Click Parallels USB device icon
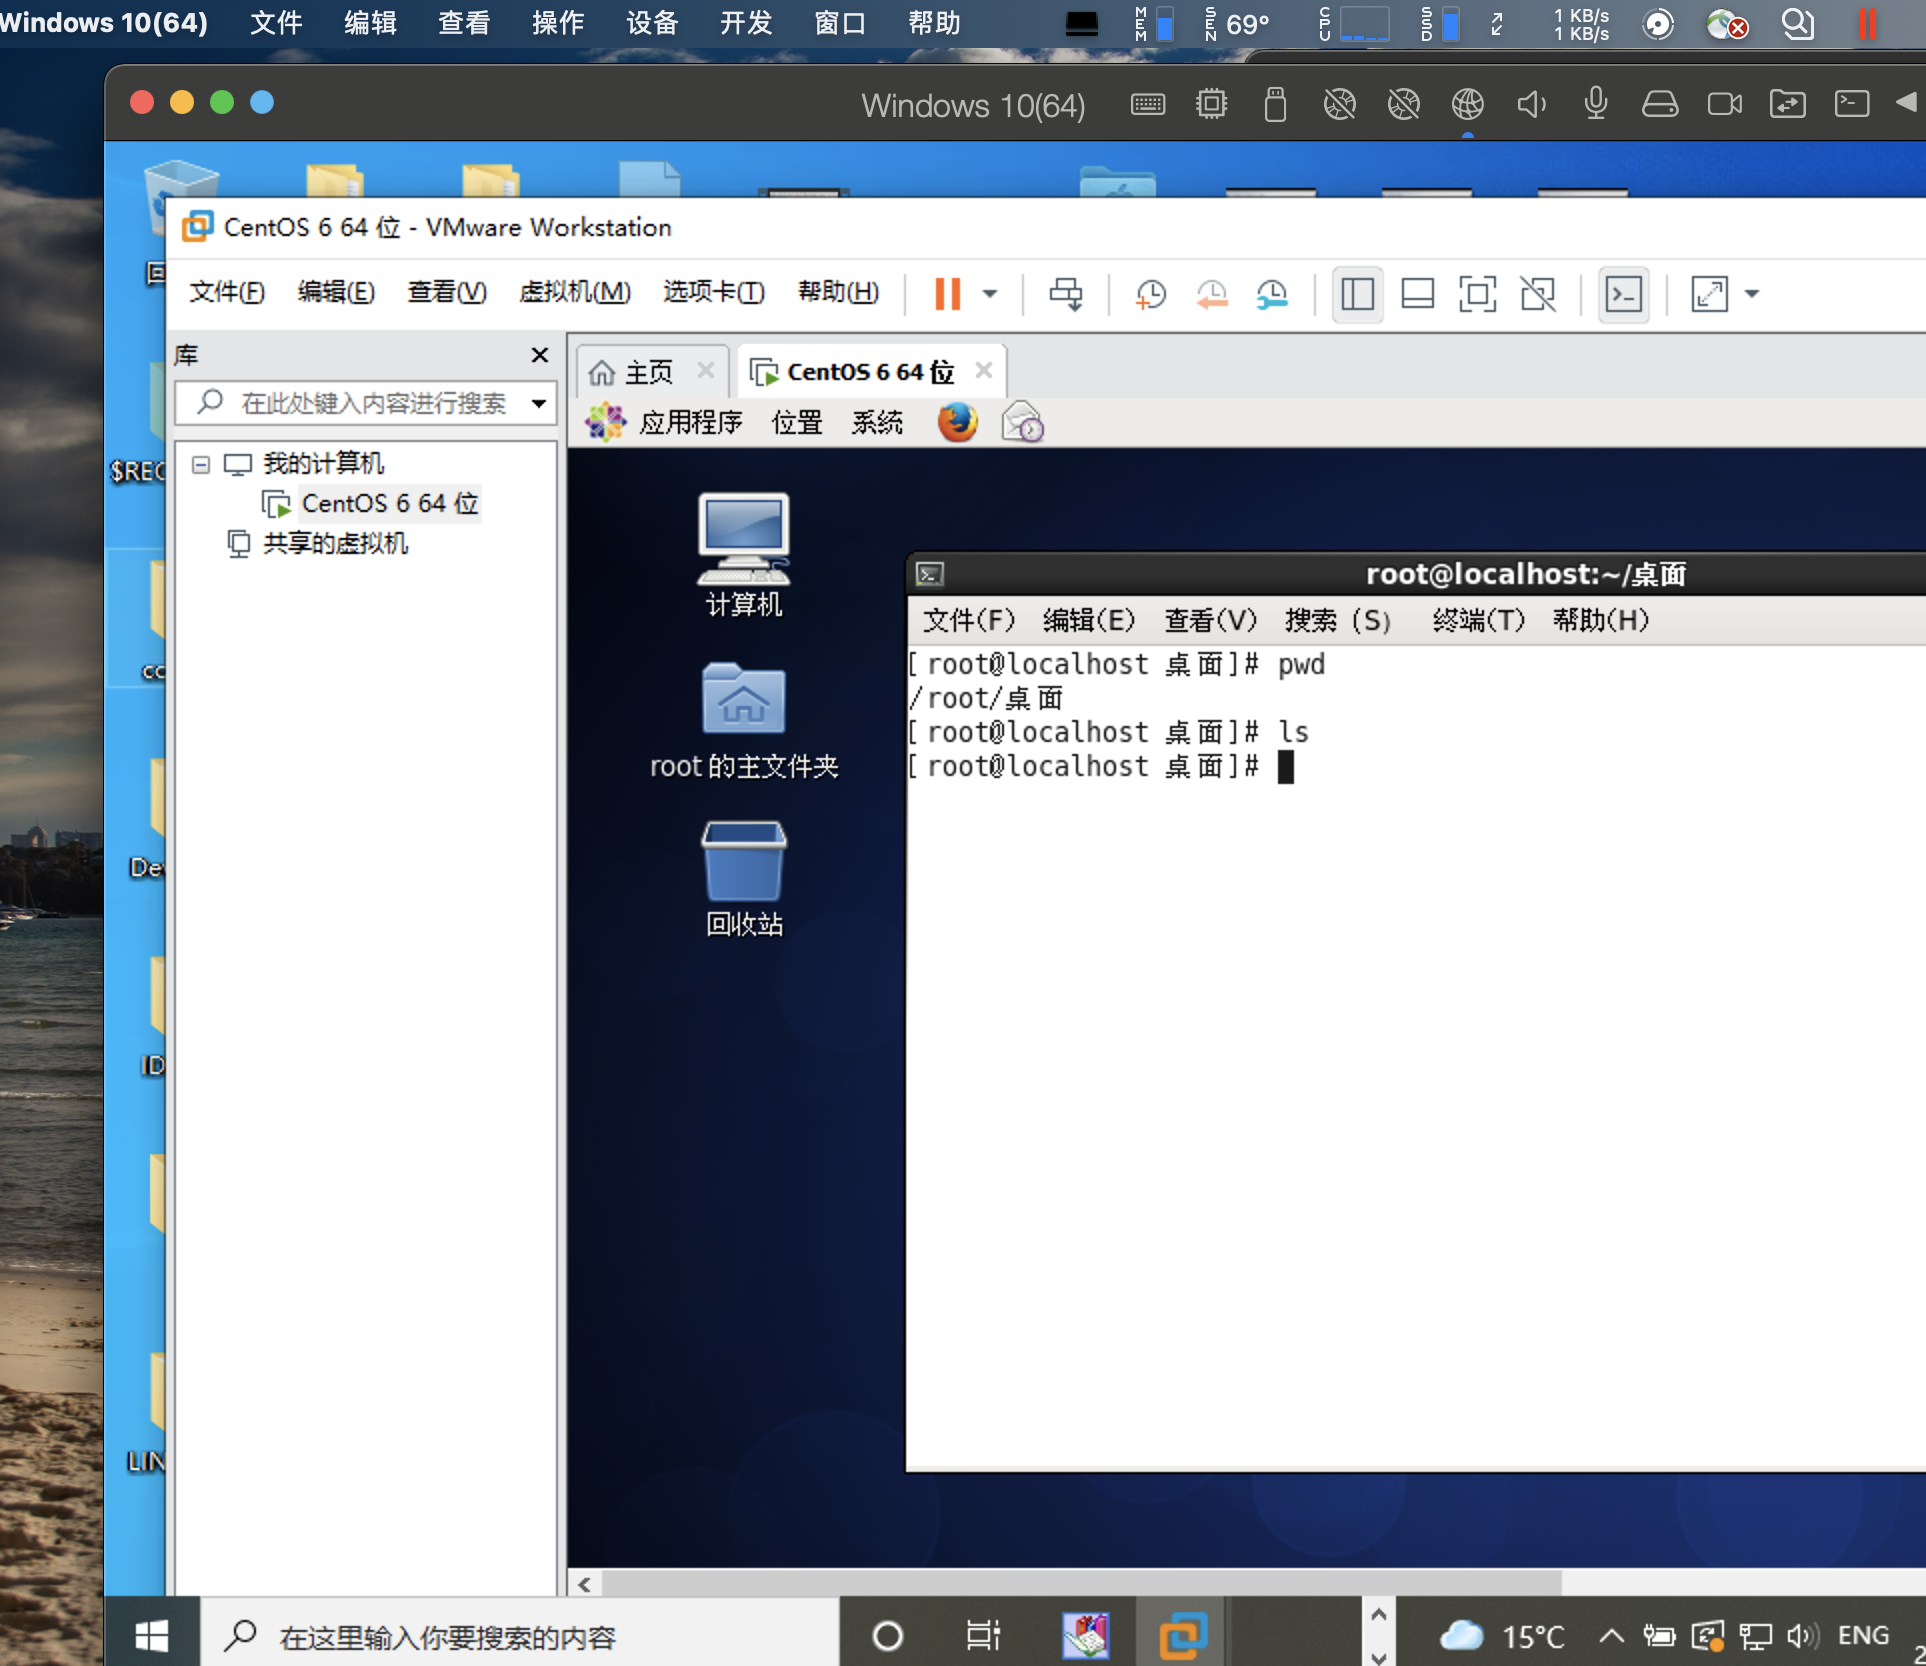The height and width of the screenshot is (1666, 1926). [1275, 104]
